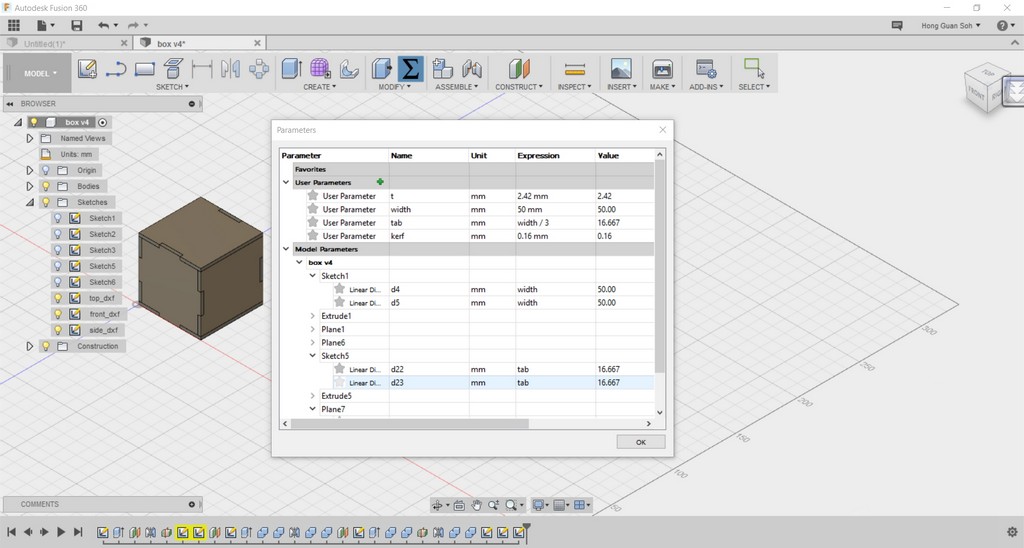Select the Measure tool under Inspect

pyautogui.click(x=574, y=69)
